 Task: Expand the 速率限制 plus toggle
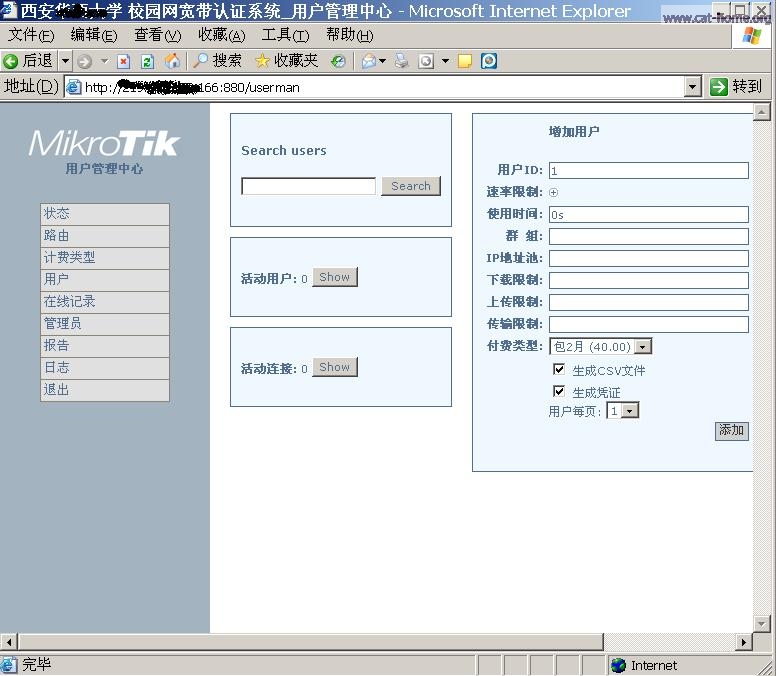[x=554, y=192]
